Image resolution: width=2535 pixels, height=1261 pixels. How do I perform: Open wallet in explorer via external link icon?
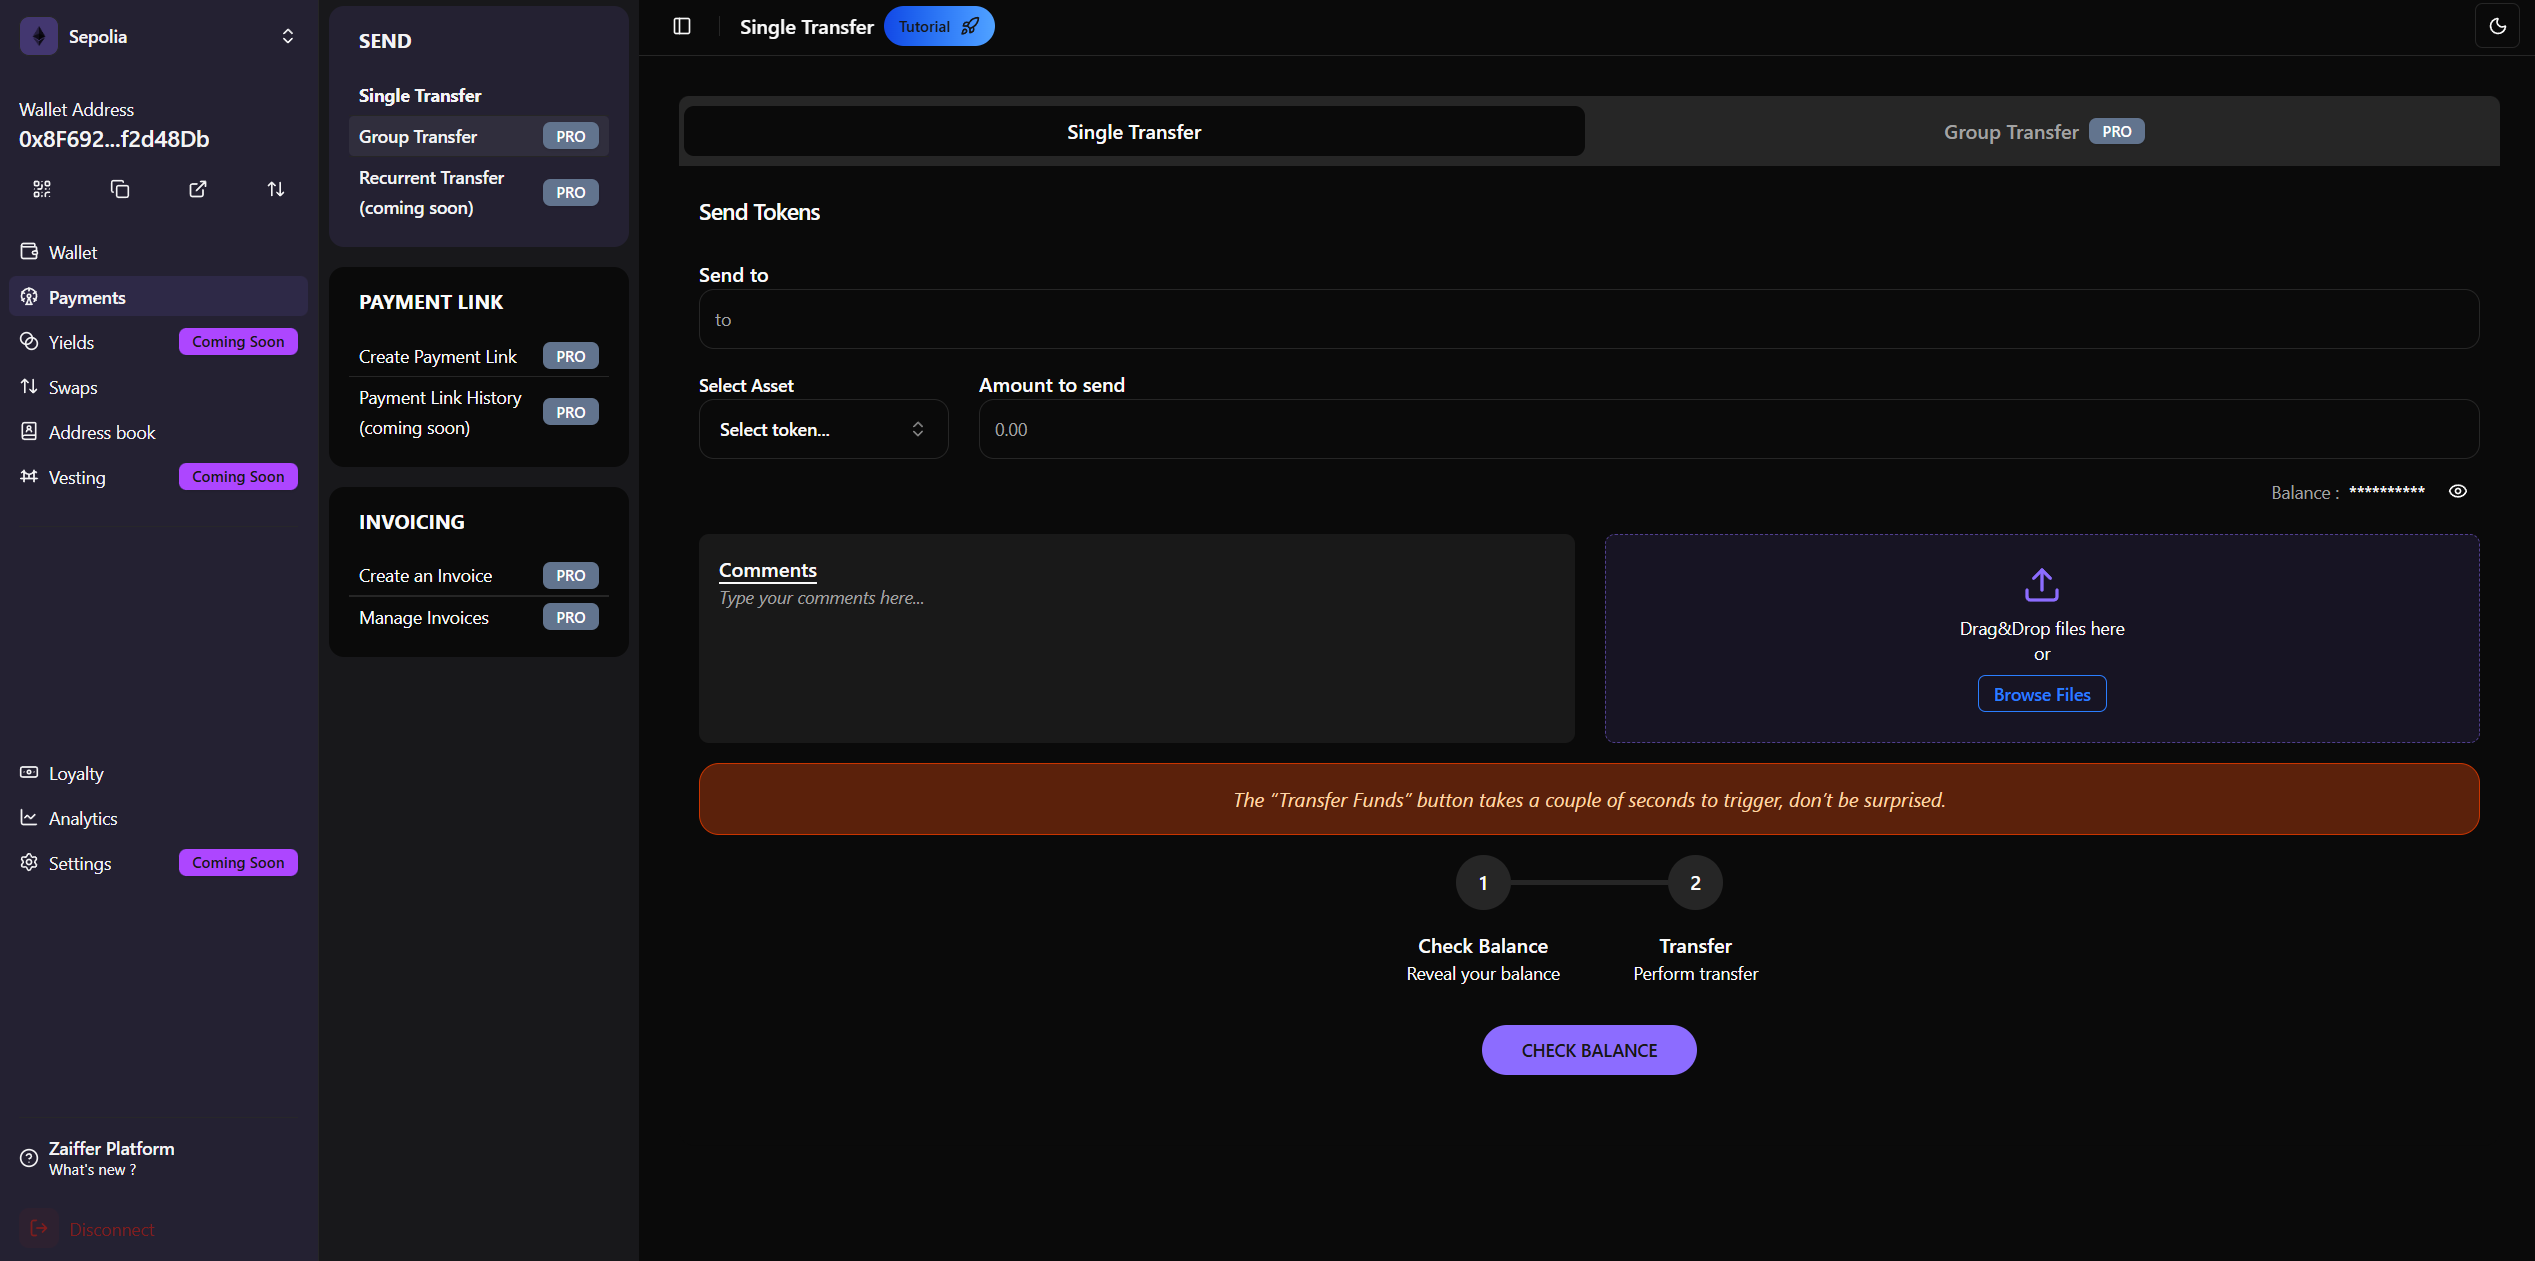[198, 189]
